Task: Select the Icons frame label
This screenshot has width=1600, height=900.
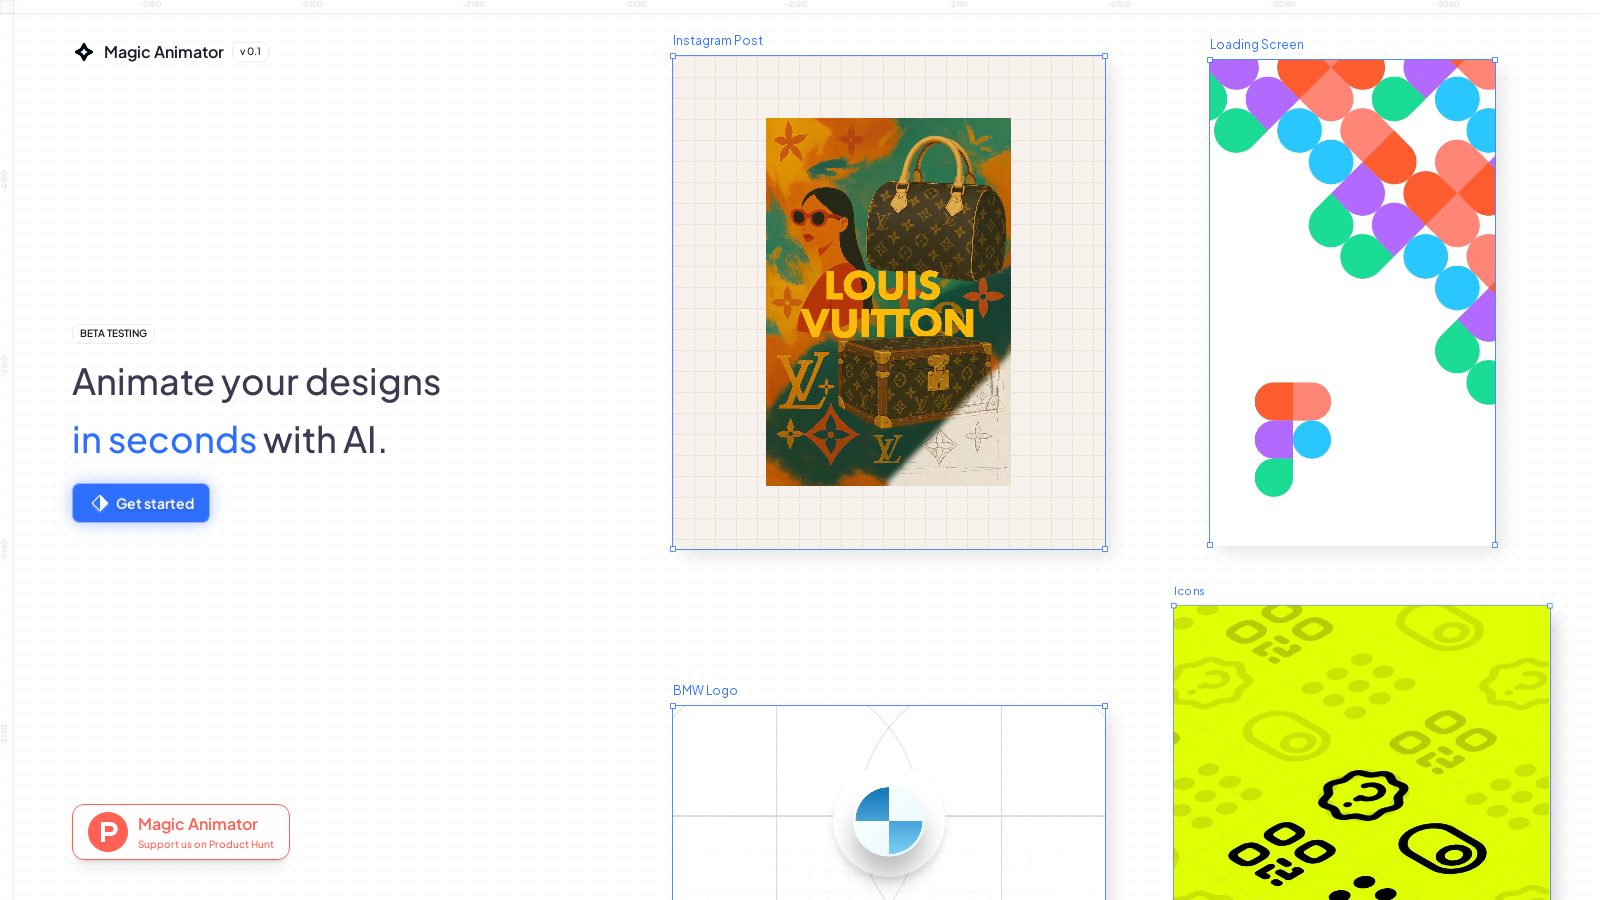Action: (1189, 591)
